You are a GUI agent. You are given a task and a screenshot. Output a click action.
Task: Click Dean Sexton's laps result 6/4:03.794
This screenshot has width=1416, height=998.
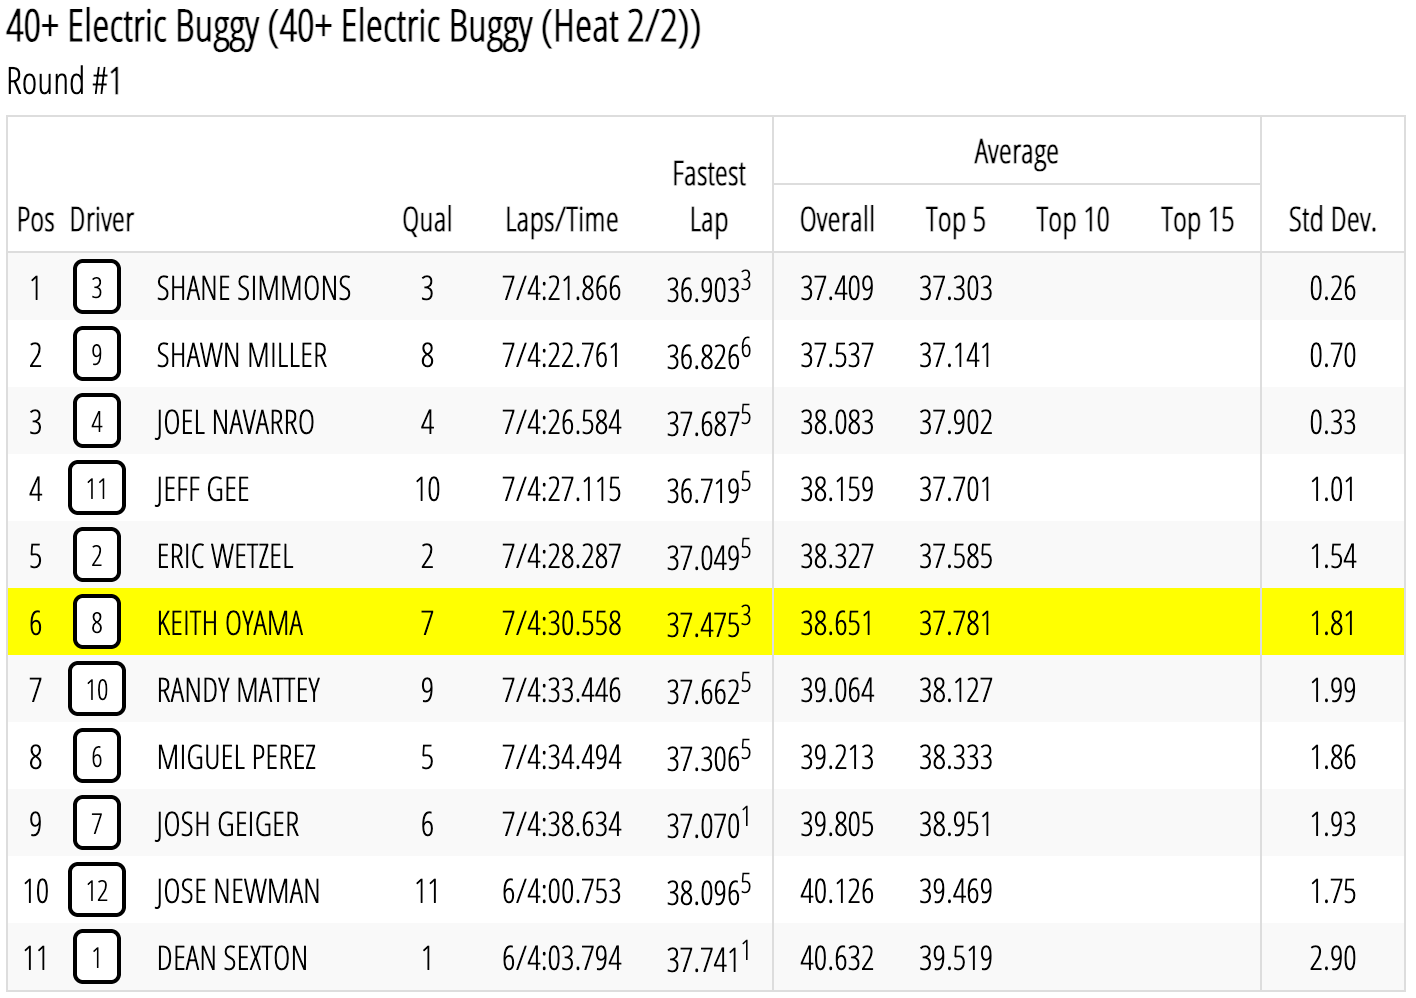562,959
